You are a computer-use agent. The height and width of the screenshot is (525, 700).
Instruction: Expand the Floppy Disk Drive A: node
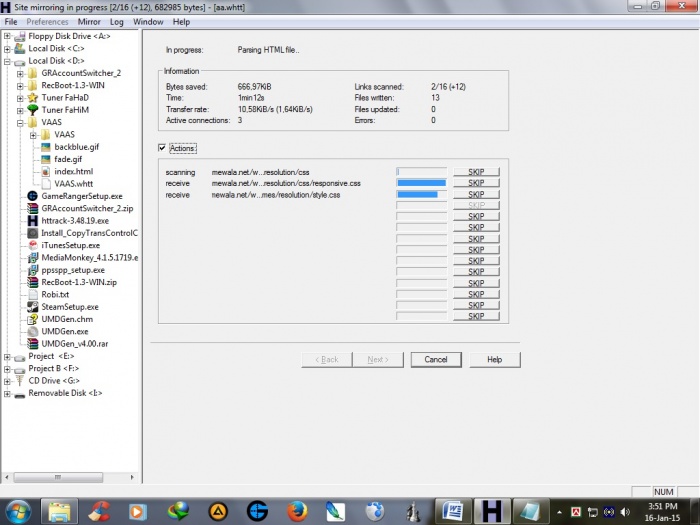click(7, 36)
